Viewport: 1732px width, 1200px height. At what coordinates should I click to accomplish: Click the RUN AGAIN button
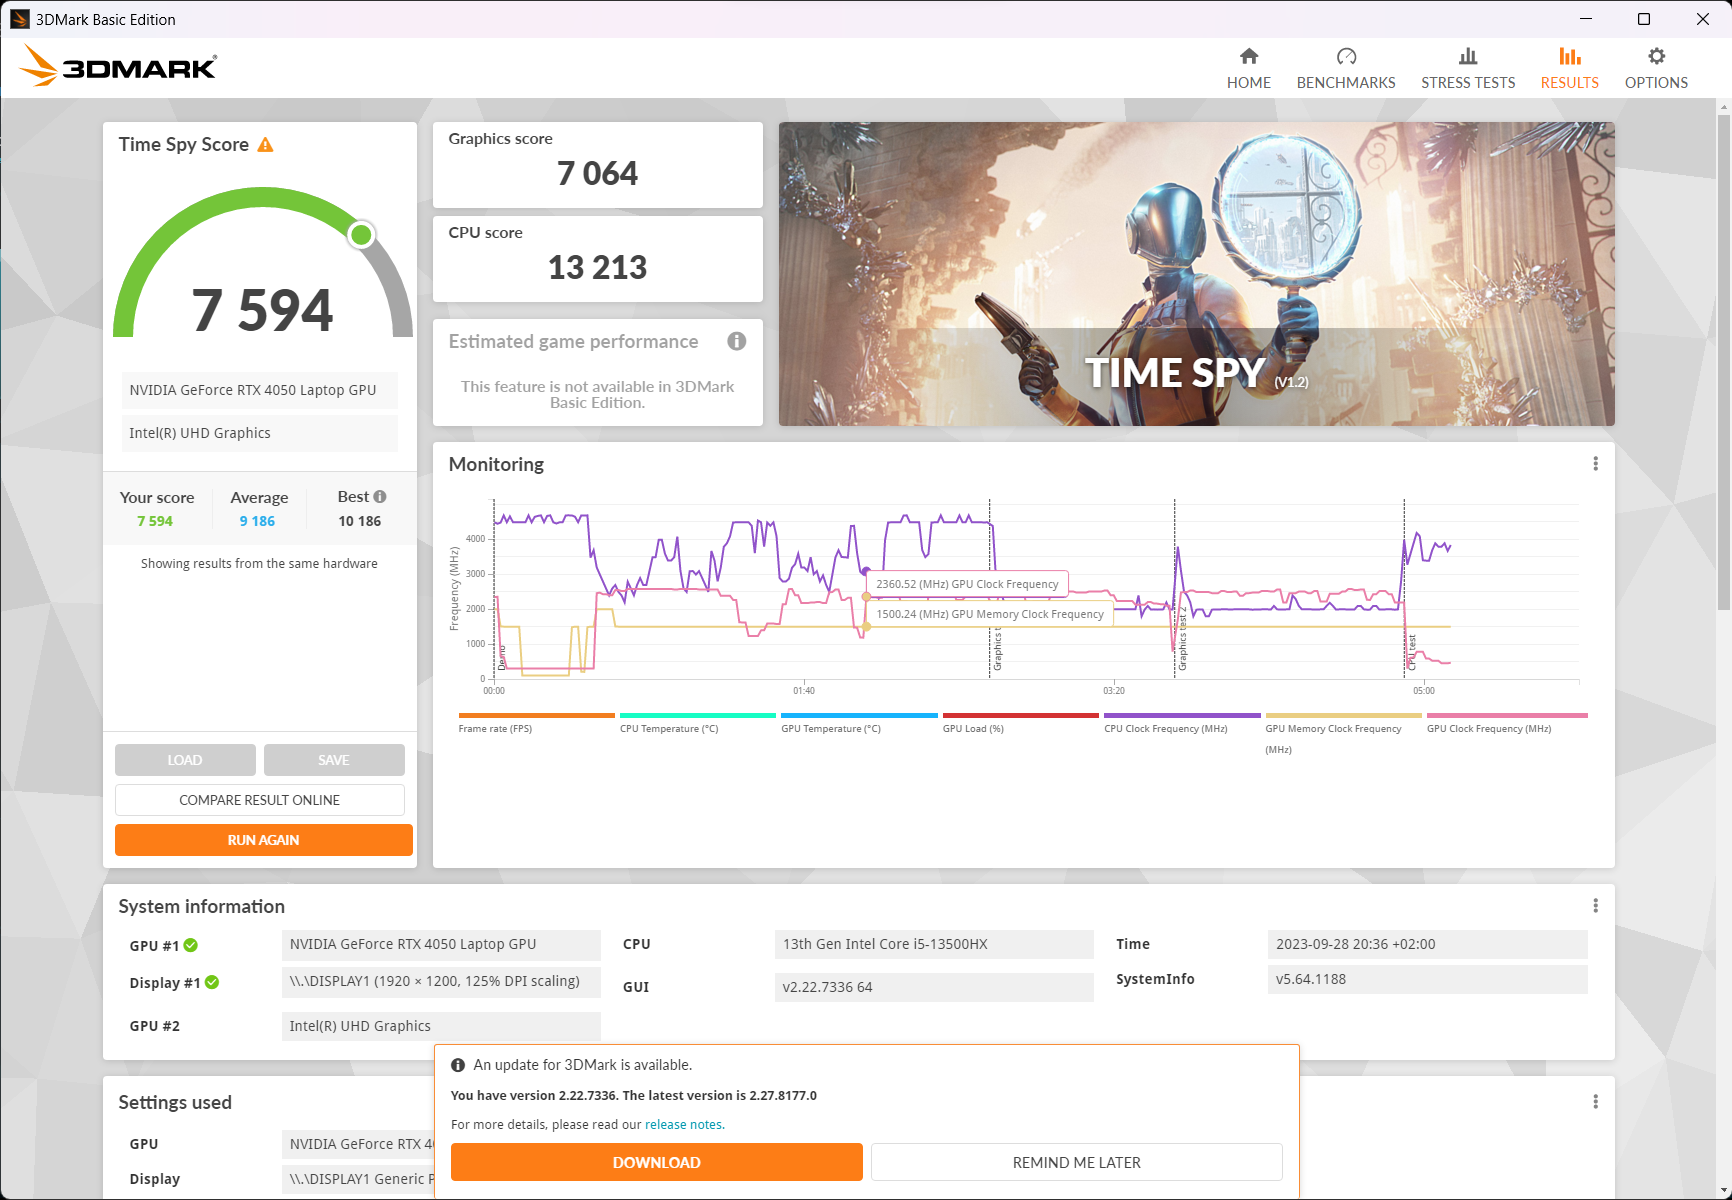[264, 840]
